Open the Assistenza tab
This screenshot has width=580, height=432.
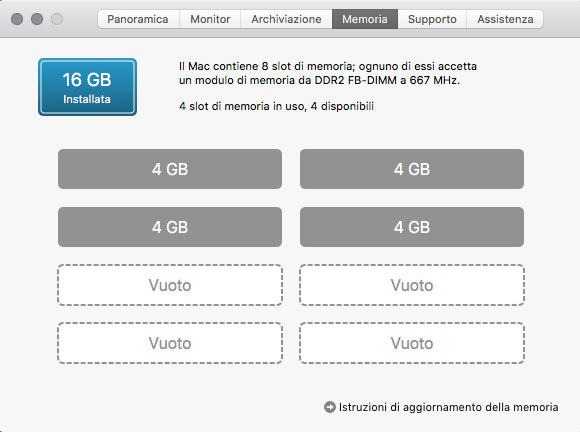(x=505, y=19)
